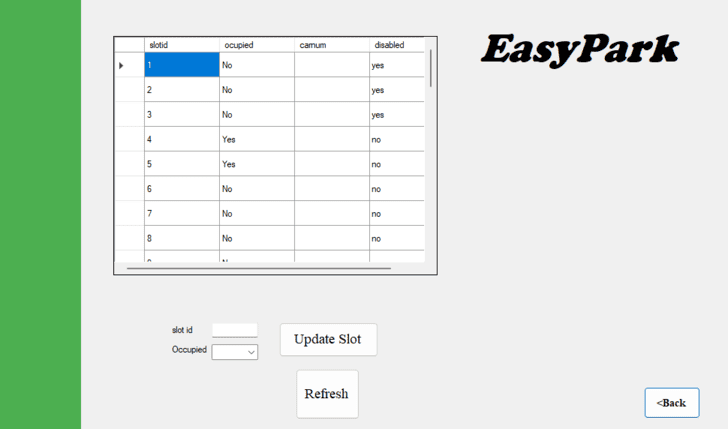
Task: Select the occupied cell Yes in slot 5
Action: (x=256, y=164)
